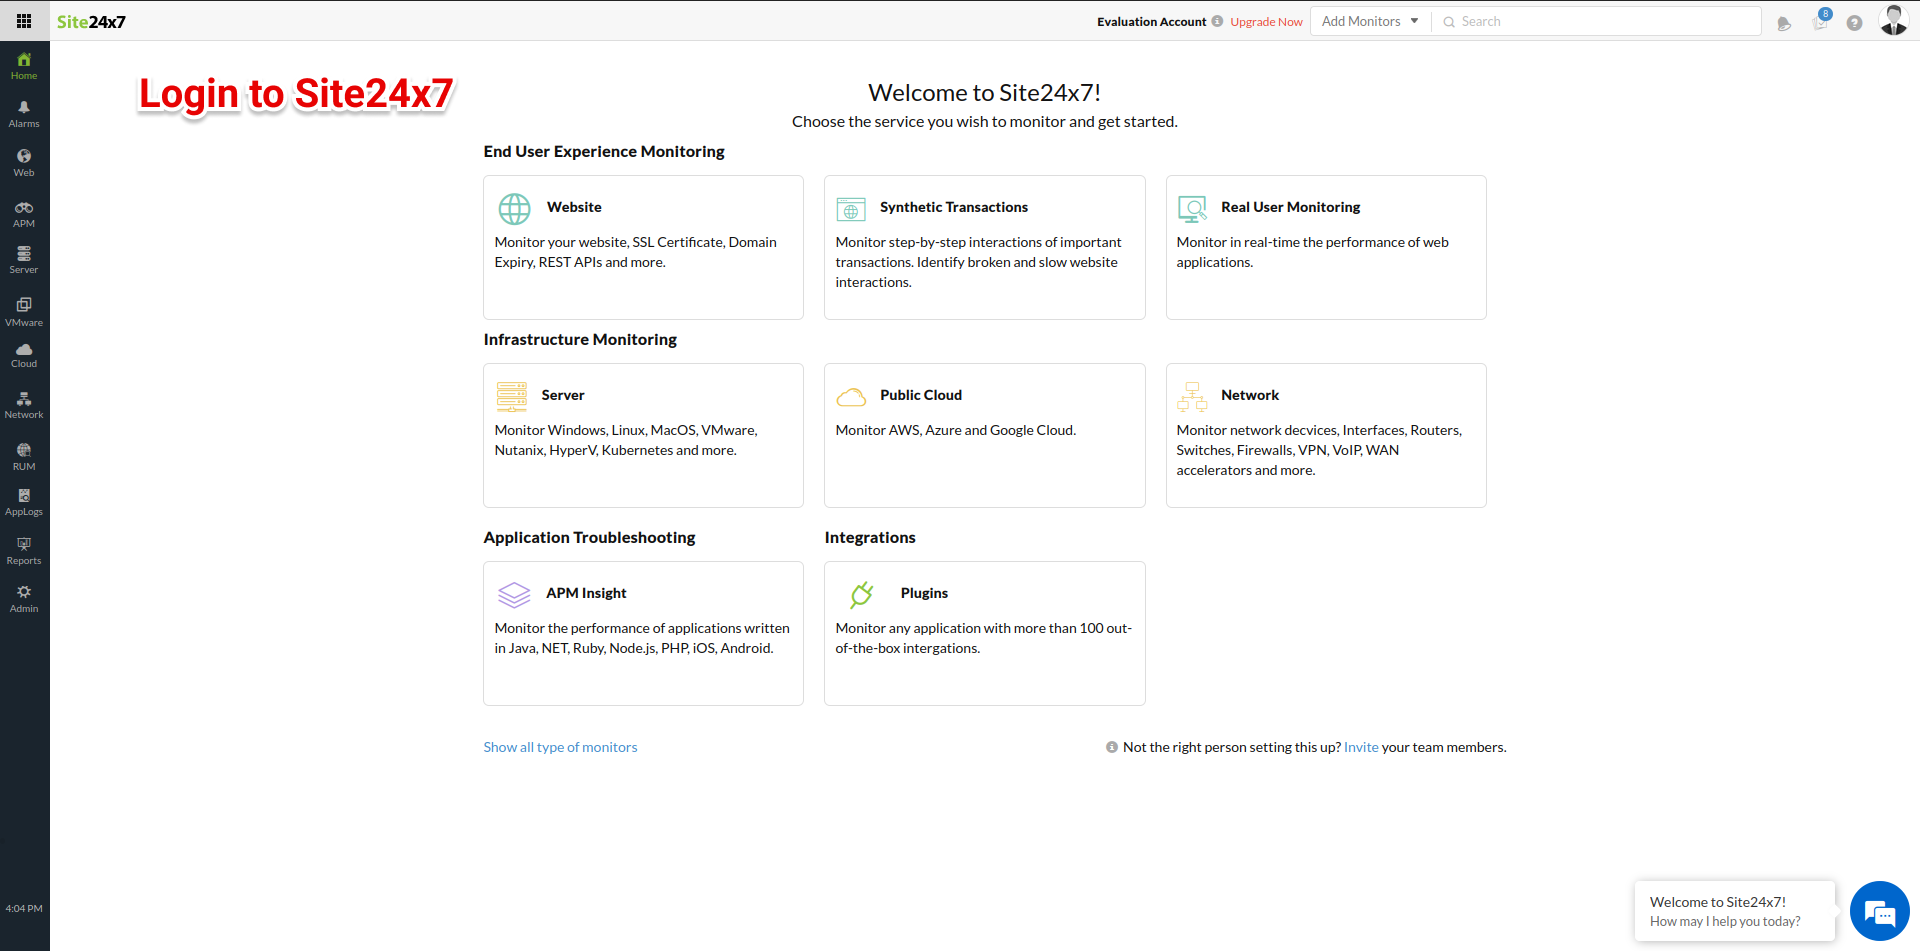Select the Plugins card title
1920x951 pixels.
pos(924,593)
